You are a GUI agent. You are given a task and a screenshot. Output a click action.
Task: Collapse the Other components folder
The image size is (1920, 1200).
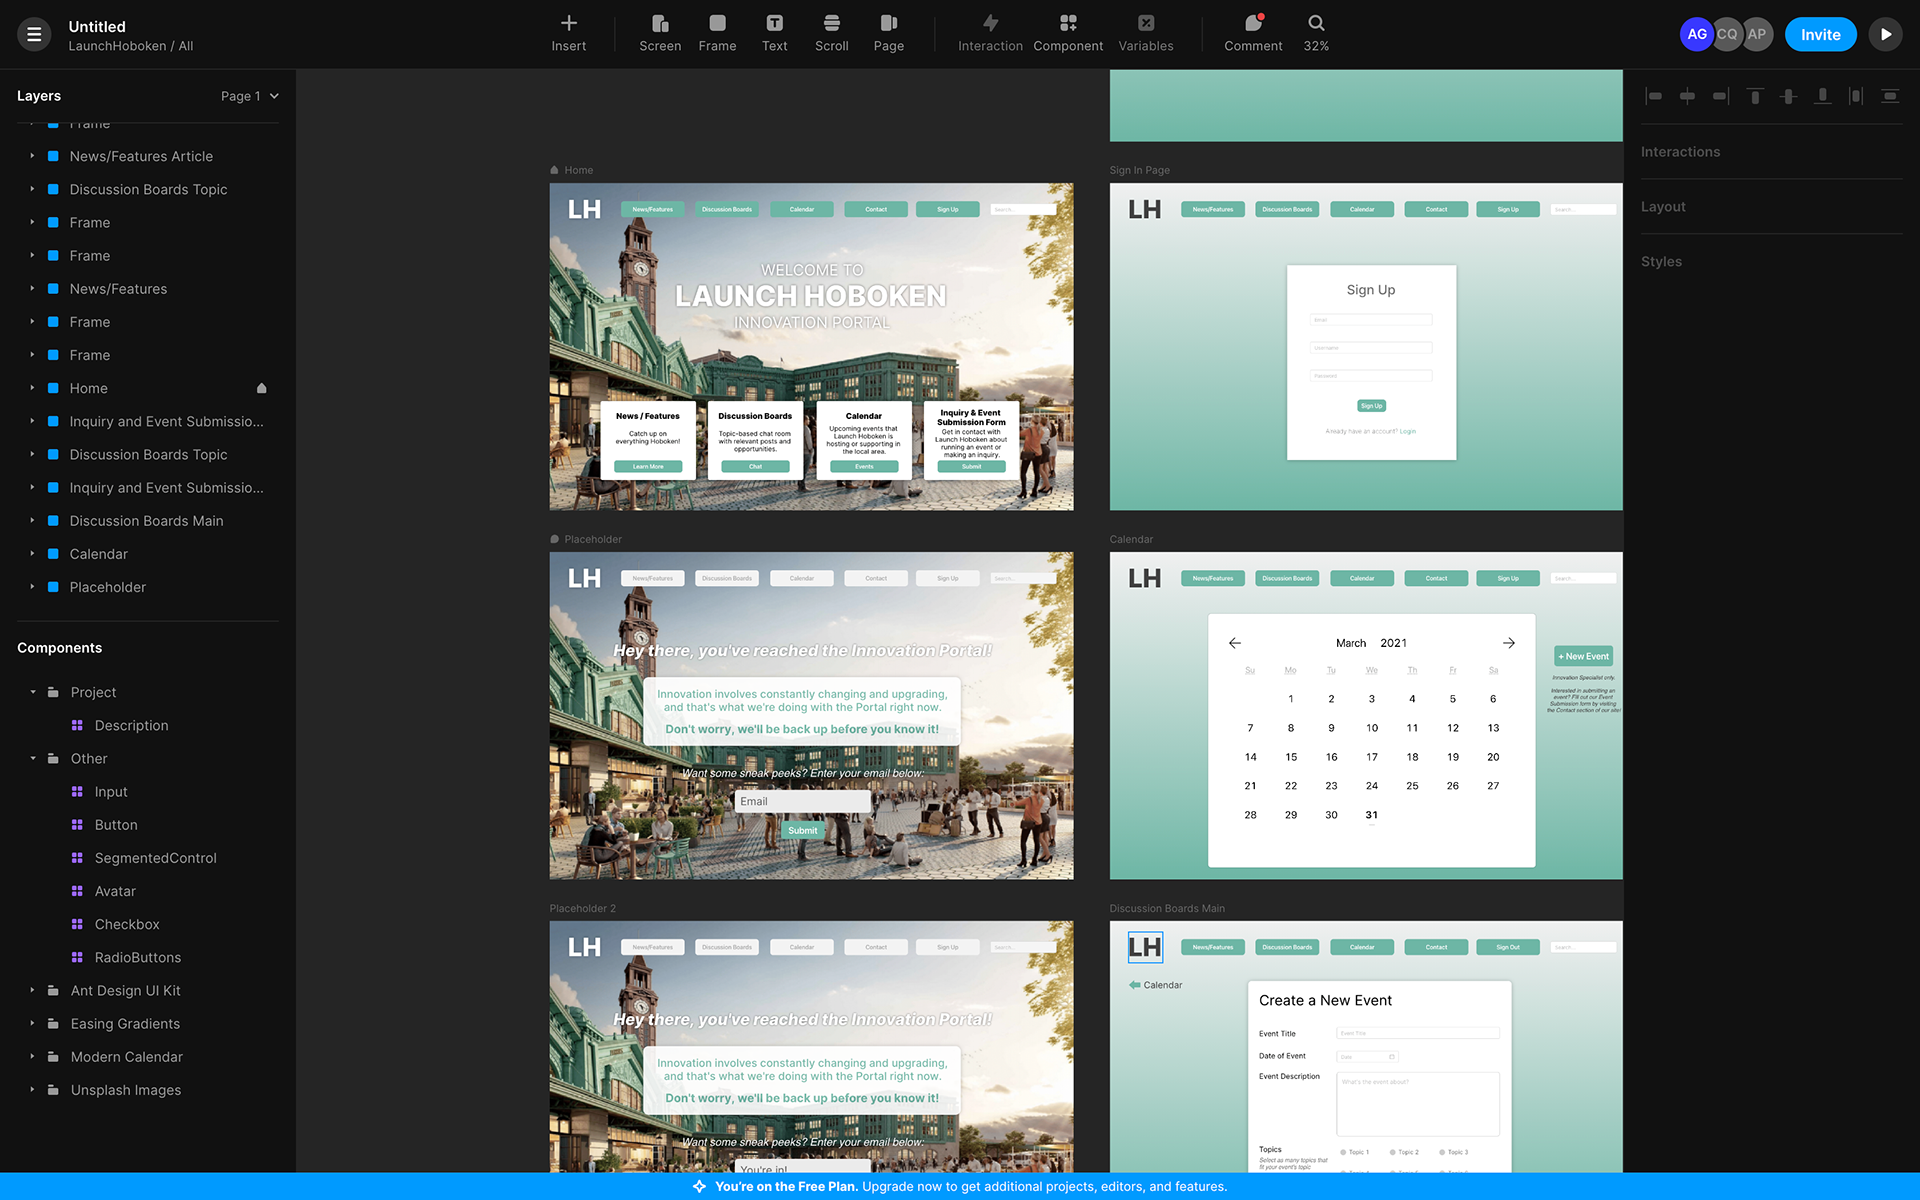33,759
